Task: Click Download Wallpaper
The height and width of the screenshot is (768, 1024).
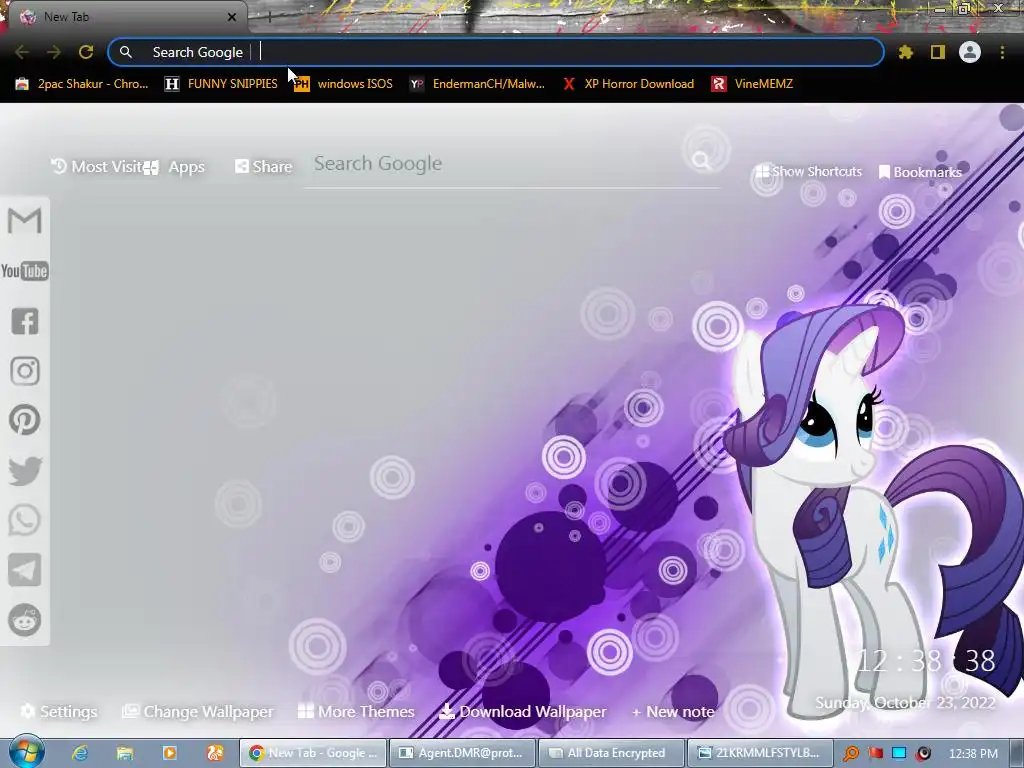Action: (523, 711)
